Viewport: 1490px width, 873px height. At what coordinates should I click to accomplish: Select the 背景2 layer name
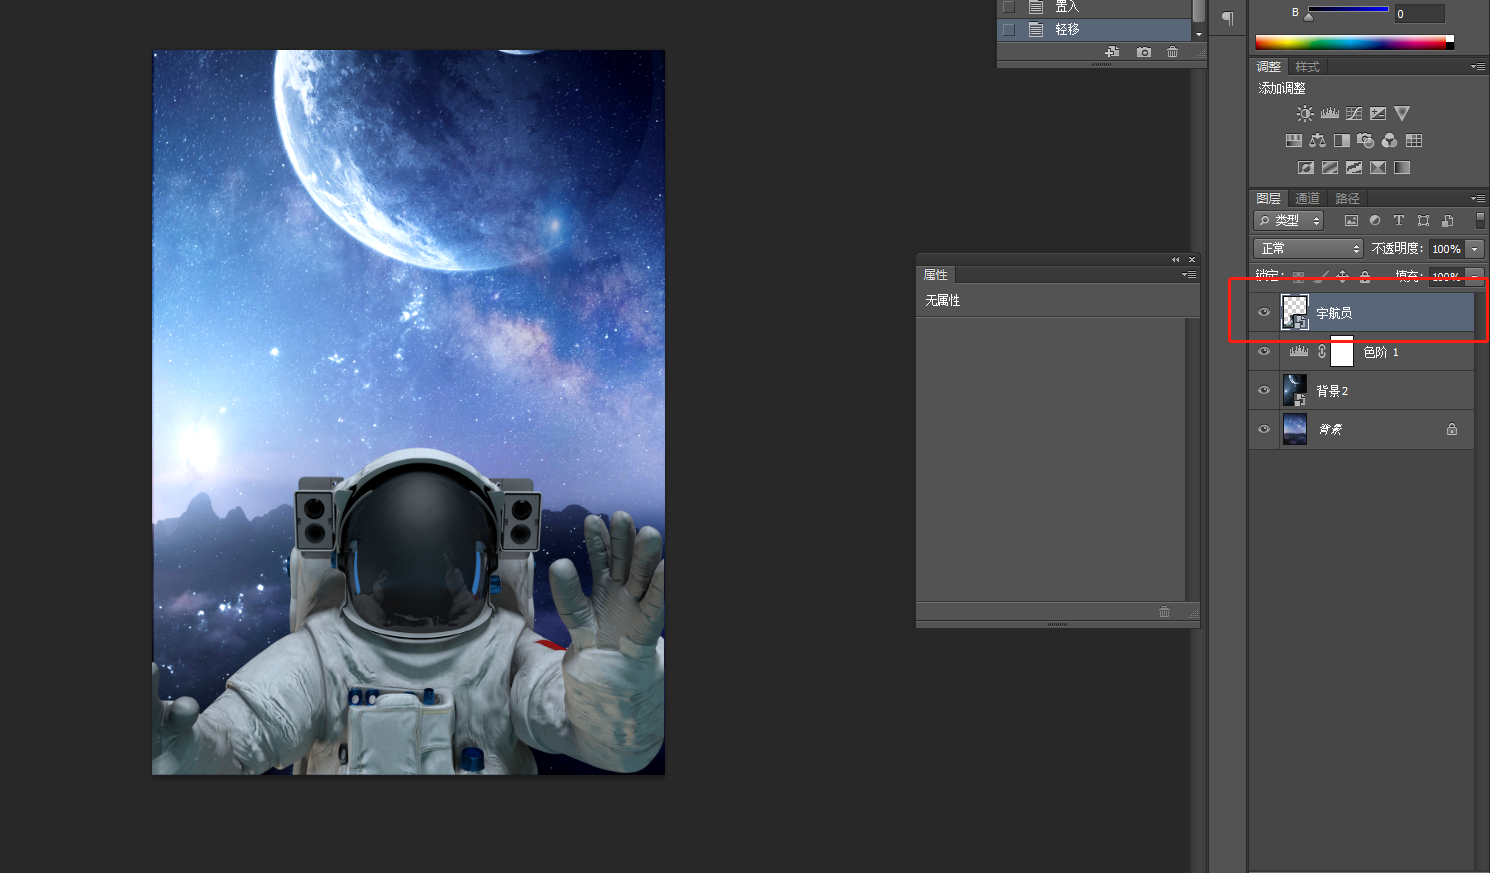(x=1332, y=391)
